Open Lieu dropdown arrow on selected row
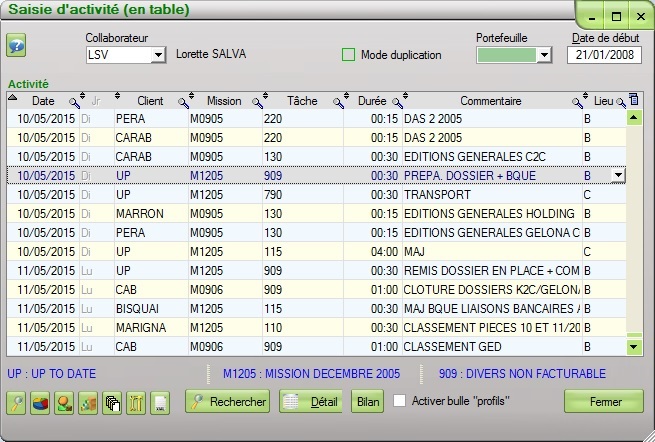 coord(618,175)
